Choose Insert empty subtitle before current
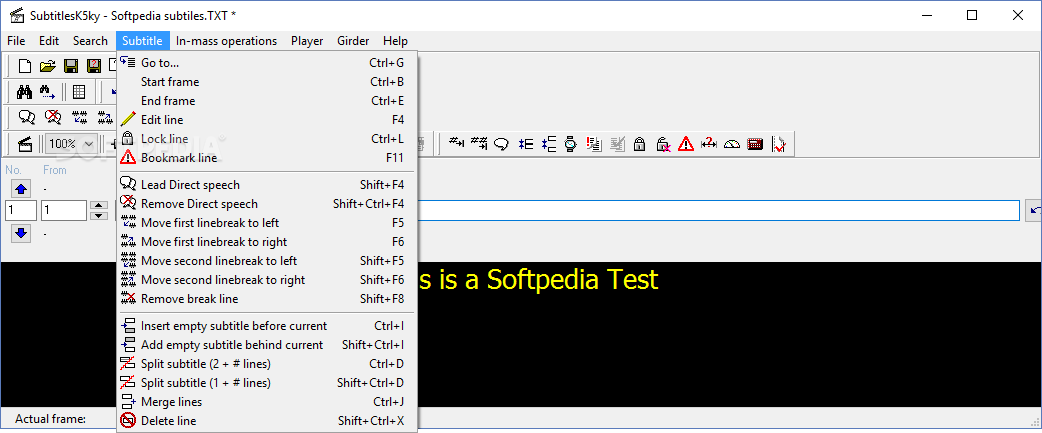The image size is (1042, 433). (x=266, y=326)
